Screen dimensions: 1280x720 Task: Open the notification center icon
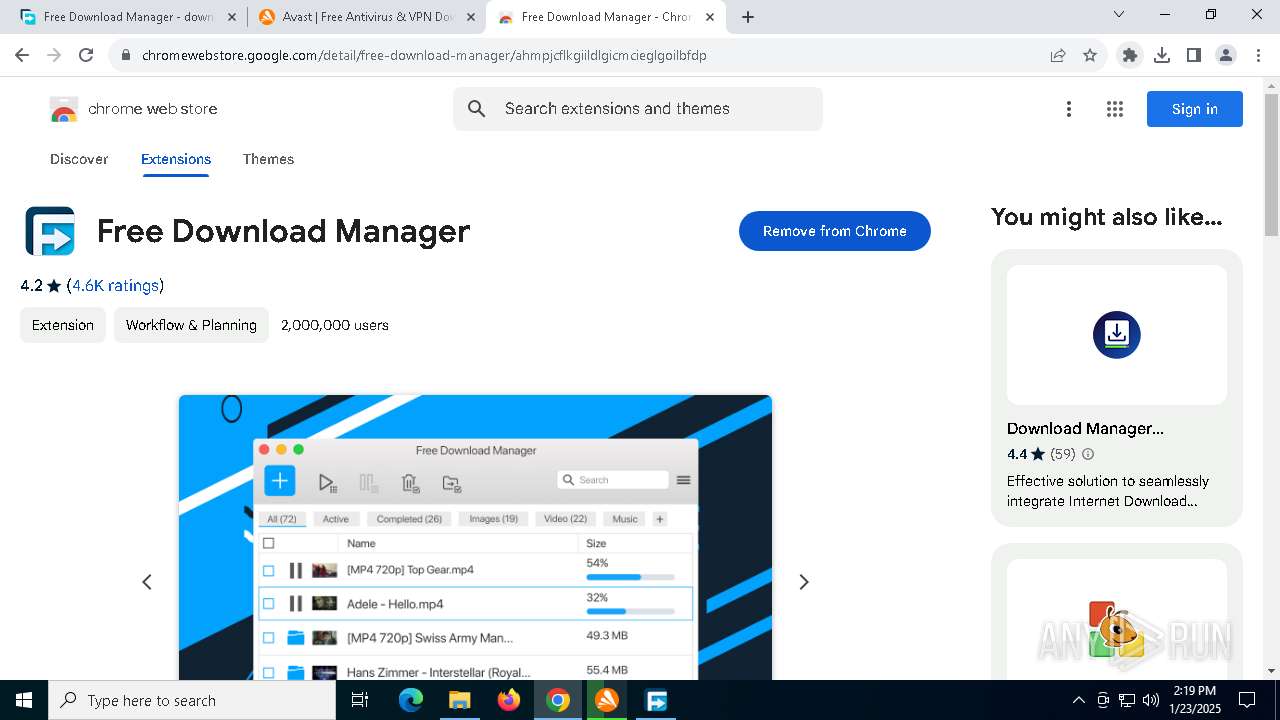[x=1247, y=700]
